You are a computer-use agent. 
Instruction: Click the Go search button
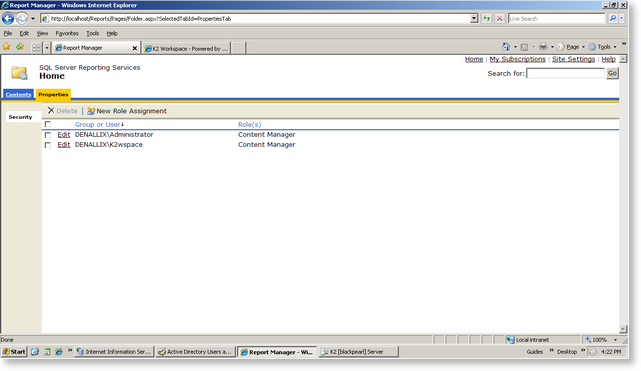[x=612, y=74]
